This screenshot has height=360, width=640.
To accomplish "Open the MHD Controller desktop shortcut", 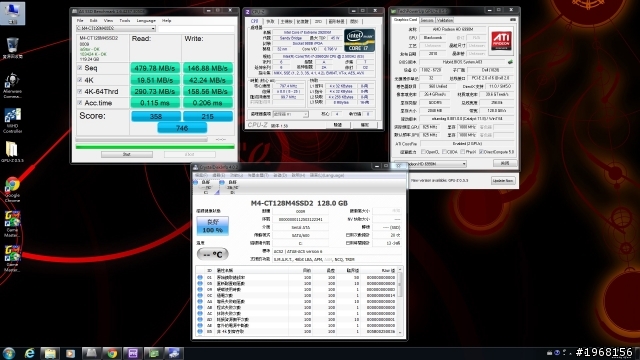I will point(12,121).
